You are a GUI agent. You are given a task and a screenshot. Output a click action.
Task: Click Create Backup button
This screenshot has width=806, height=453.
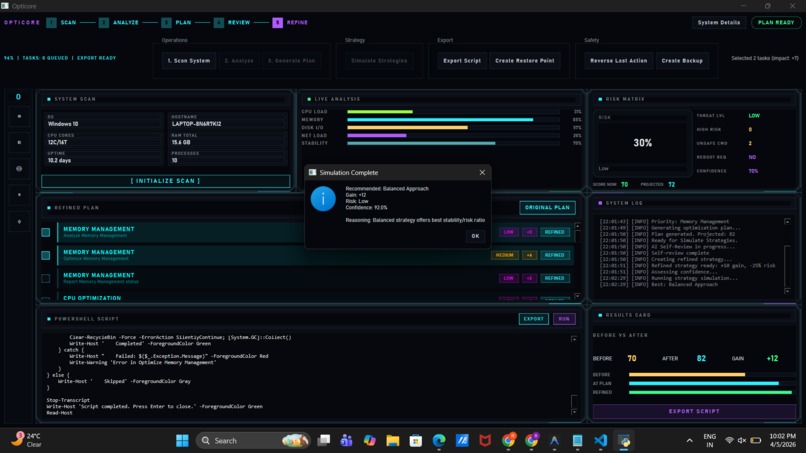point(682,61)
